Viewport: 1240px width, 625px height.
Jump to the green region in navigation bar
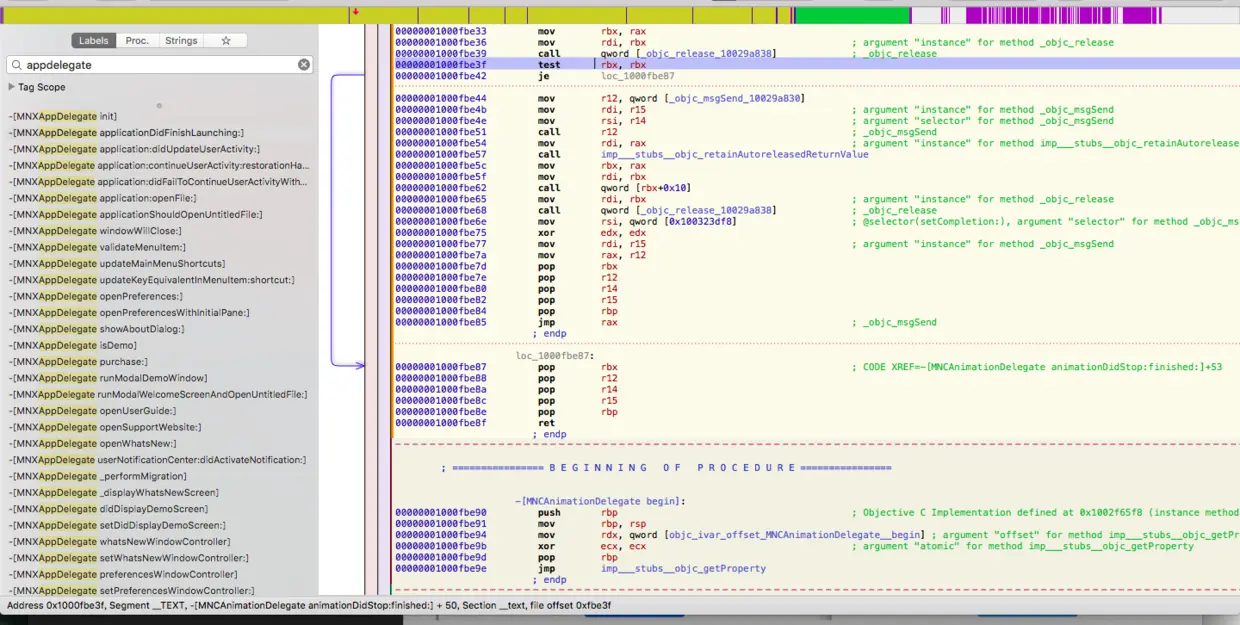pos(851,15)
